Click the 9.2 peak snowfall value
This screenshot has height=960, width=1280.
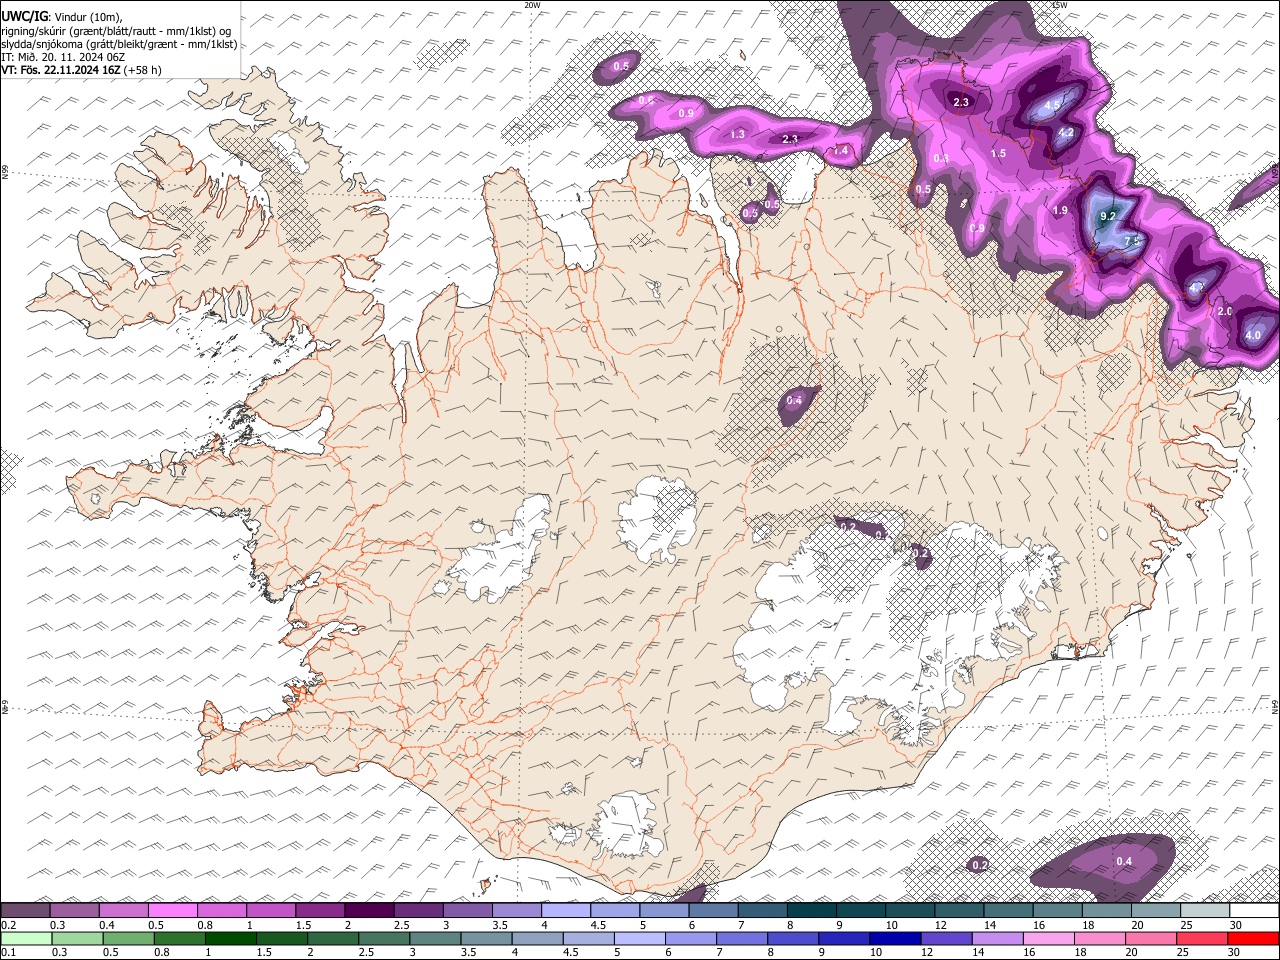(x=1107, y=216)
